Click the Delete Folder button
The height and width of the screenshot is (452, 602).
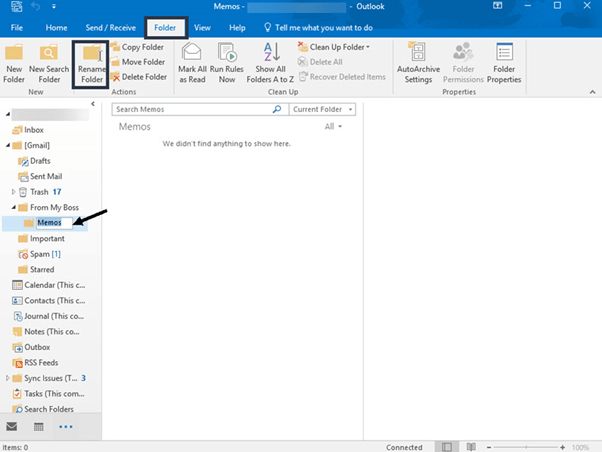[138, 77]
